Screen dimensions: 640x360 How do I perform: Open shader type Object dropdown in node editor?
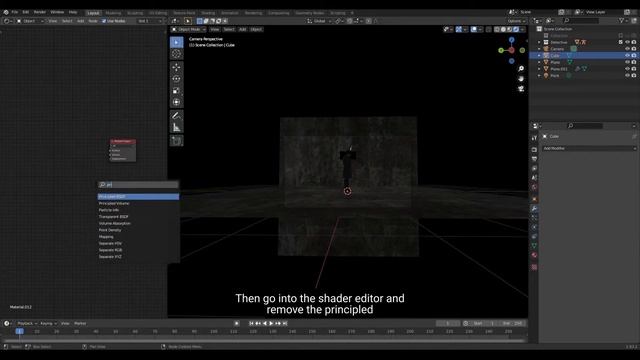30,21
